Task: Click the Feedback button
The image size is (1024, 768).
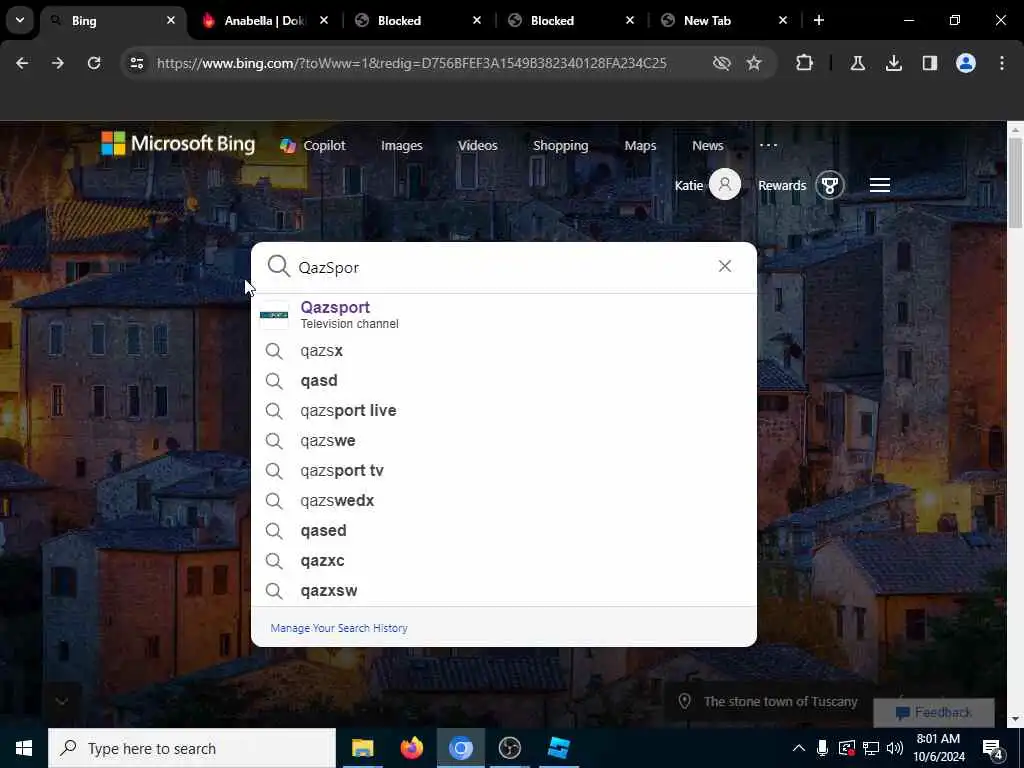Action: 934,712
